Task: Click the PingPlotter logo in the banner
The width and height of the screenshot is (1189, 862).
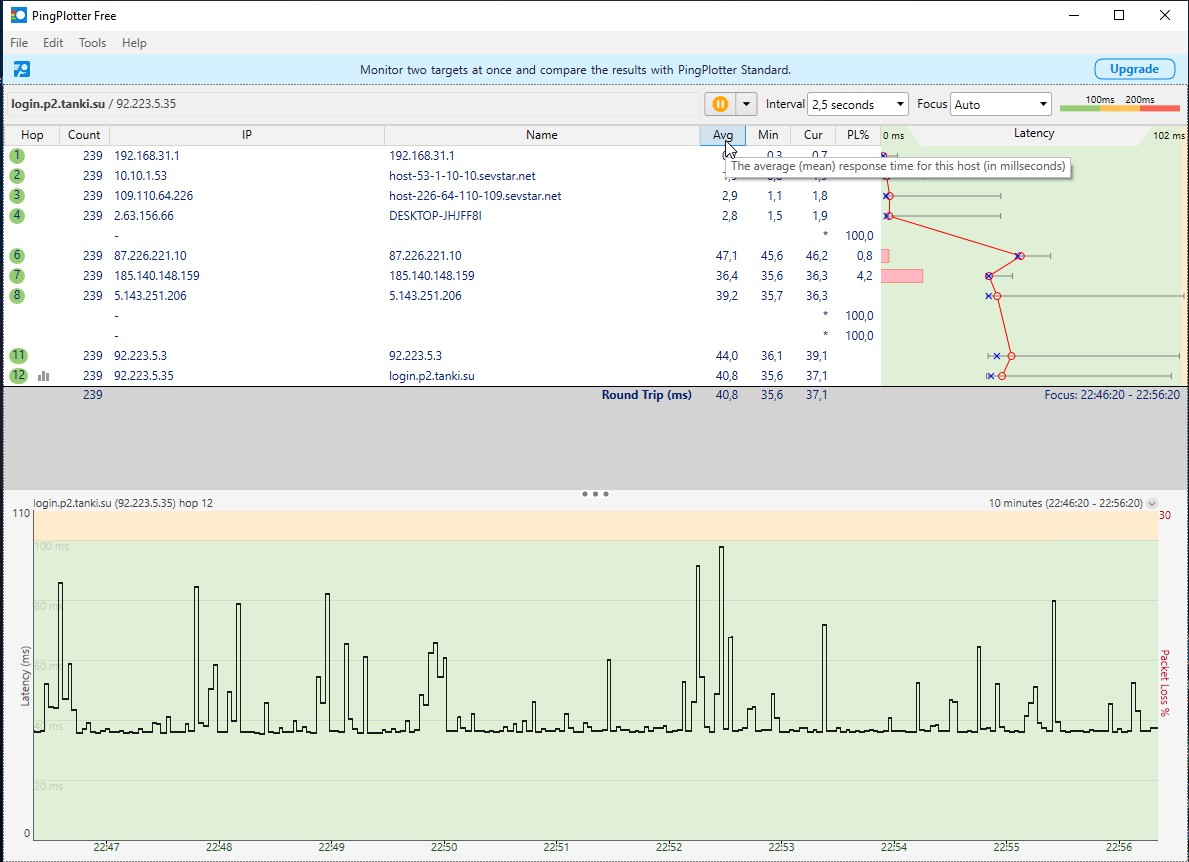Action: click(21, 69)
